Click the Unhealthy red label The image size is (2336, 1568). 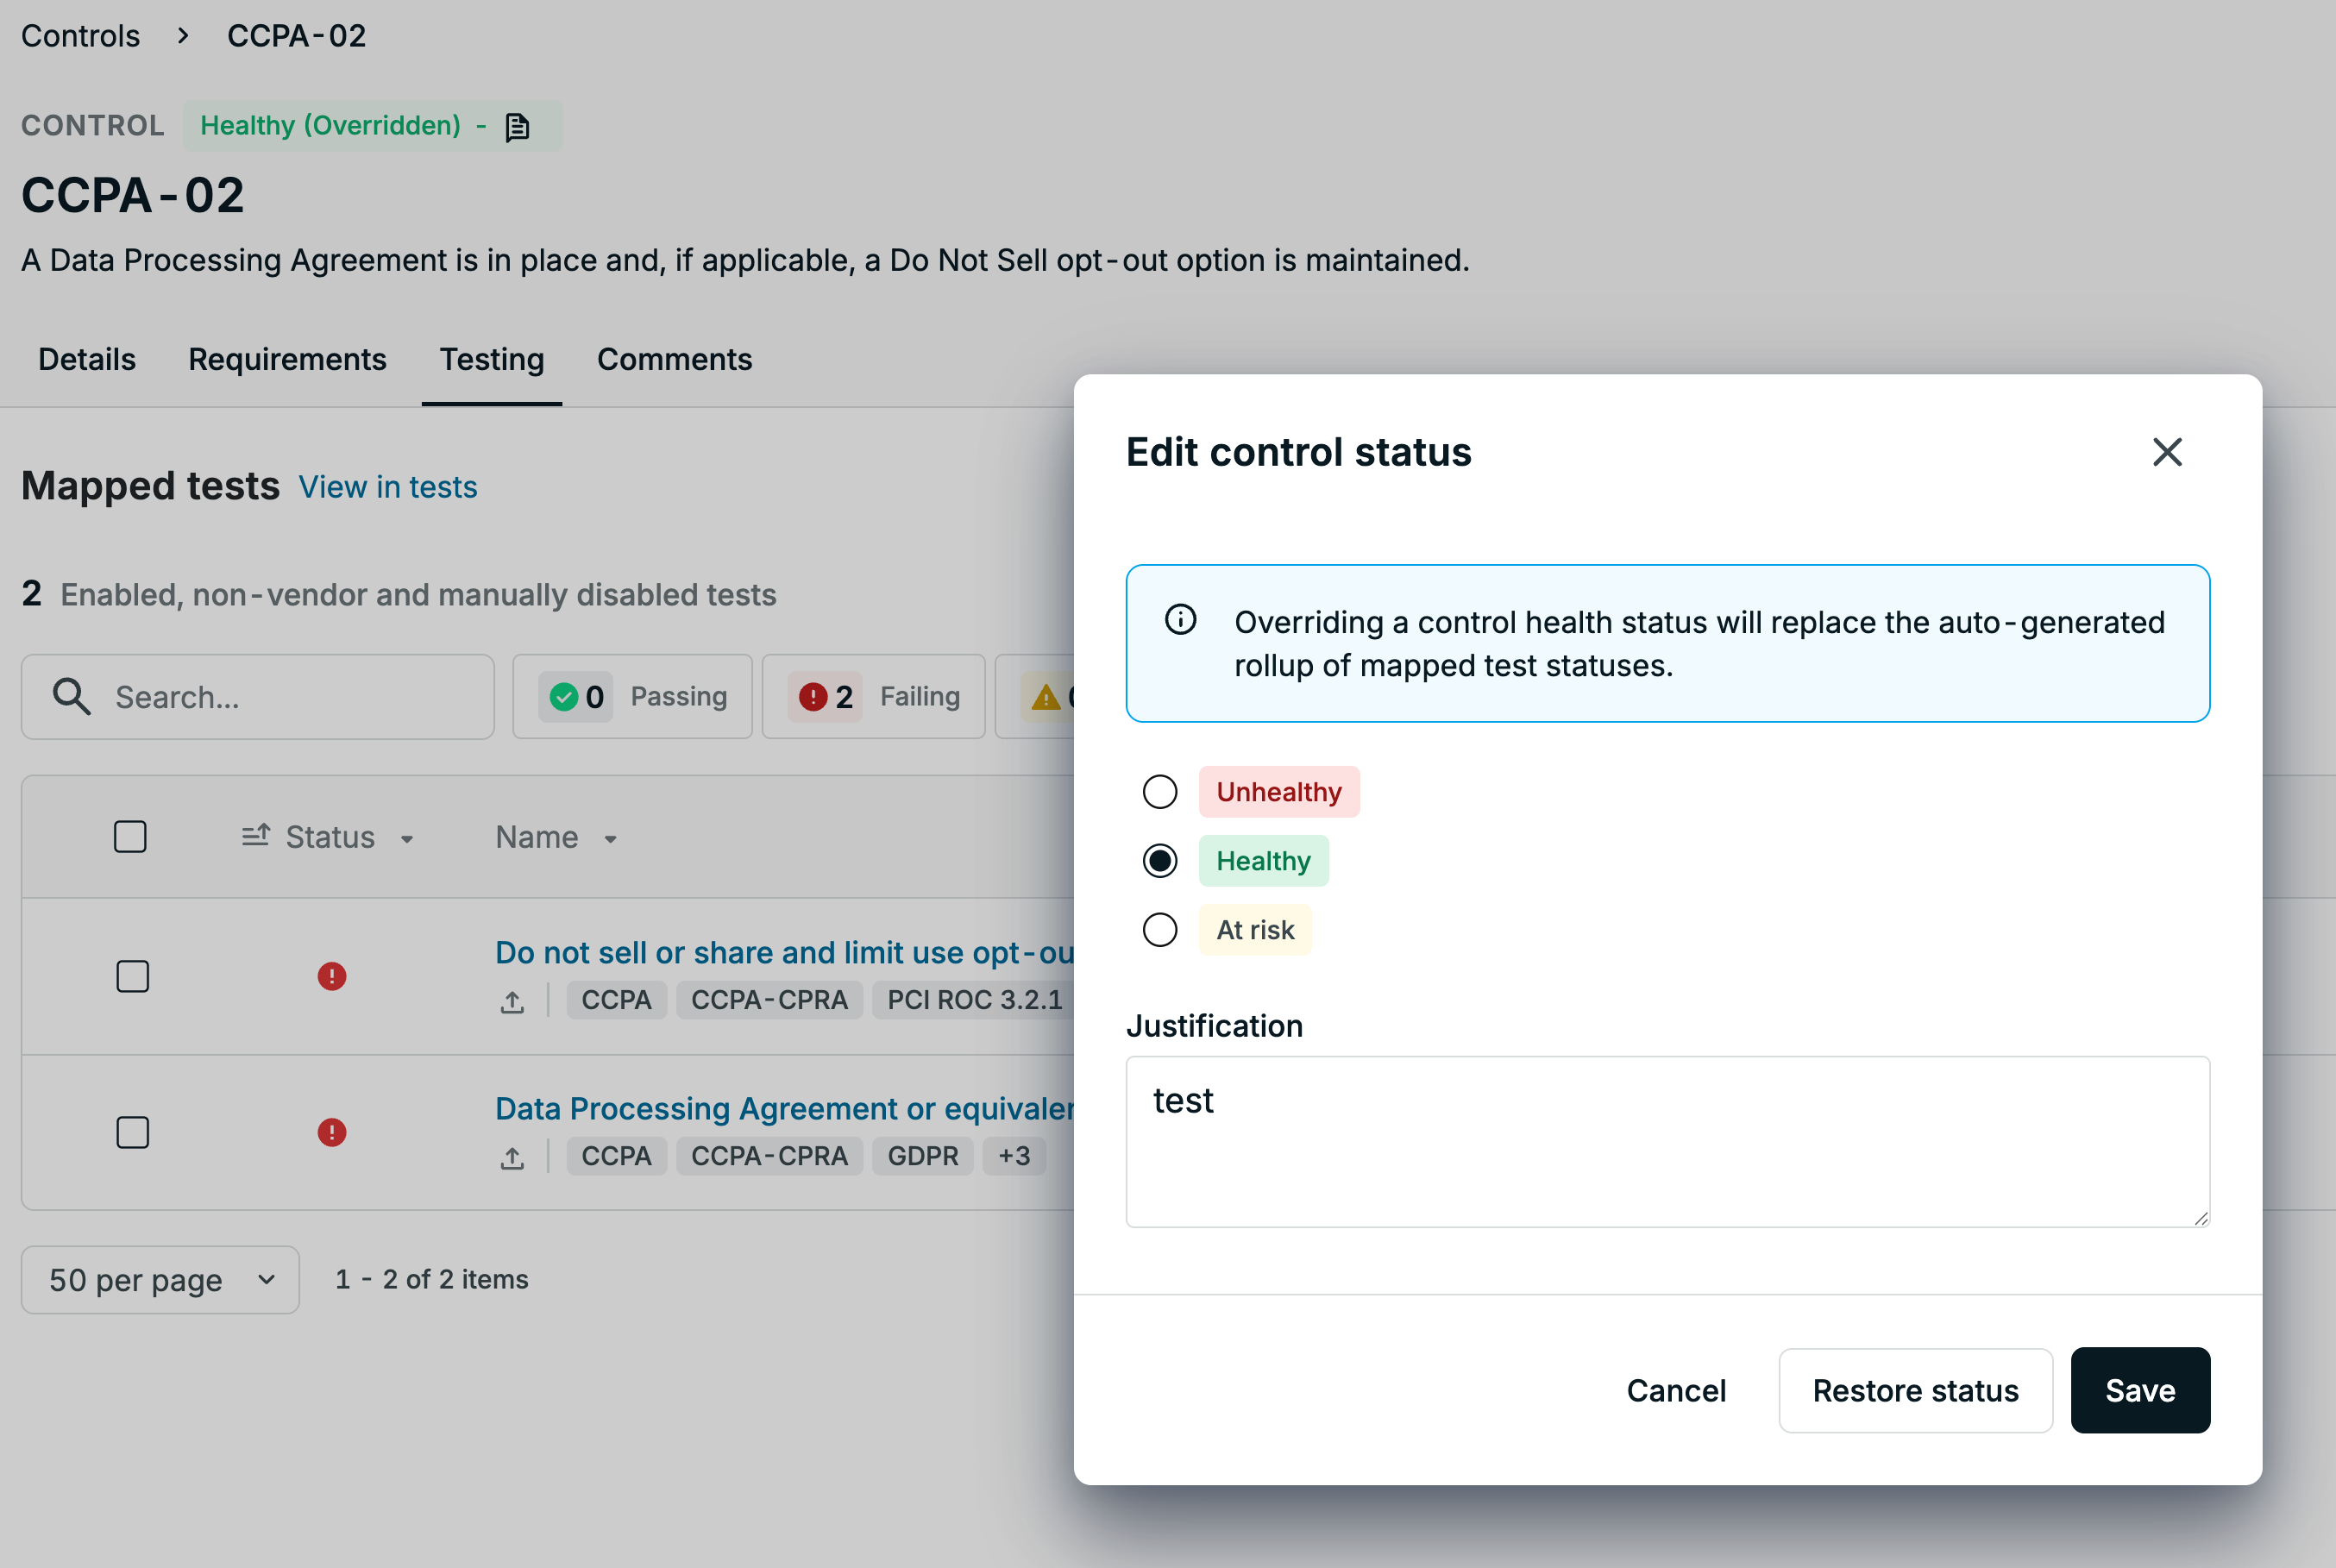1279,792
